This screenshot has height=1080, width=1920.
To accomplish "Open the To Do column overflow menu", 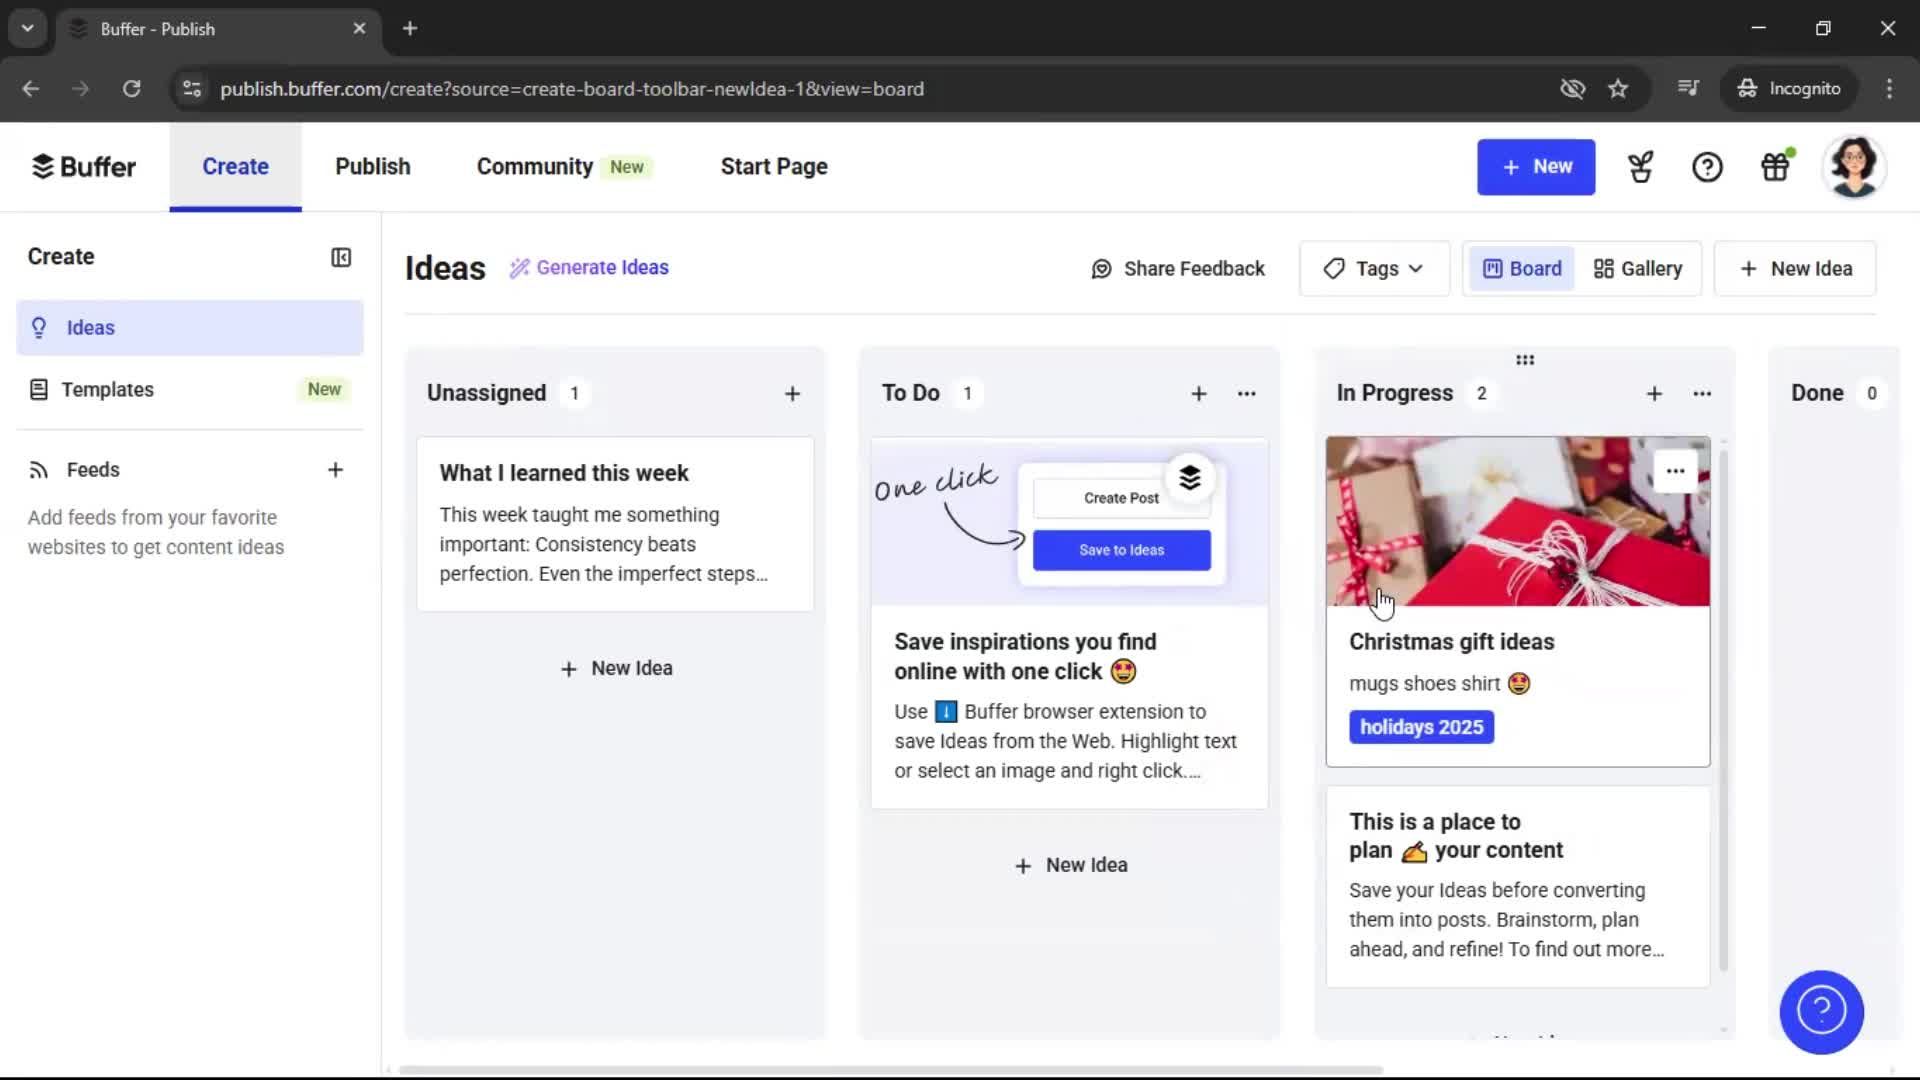I will pyautogui.click(x=1246, y=393).
